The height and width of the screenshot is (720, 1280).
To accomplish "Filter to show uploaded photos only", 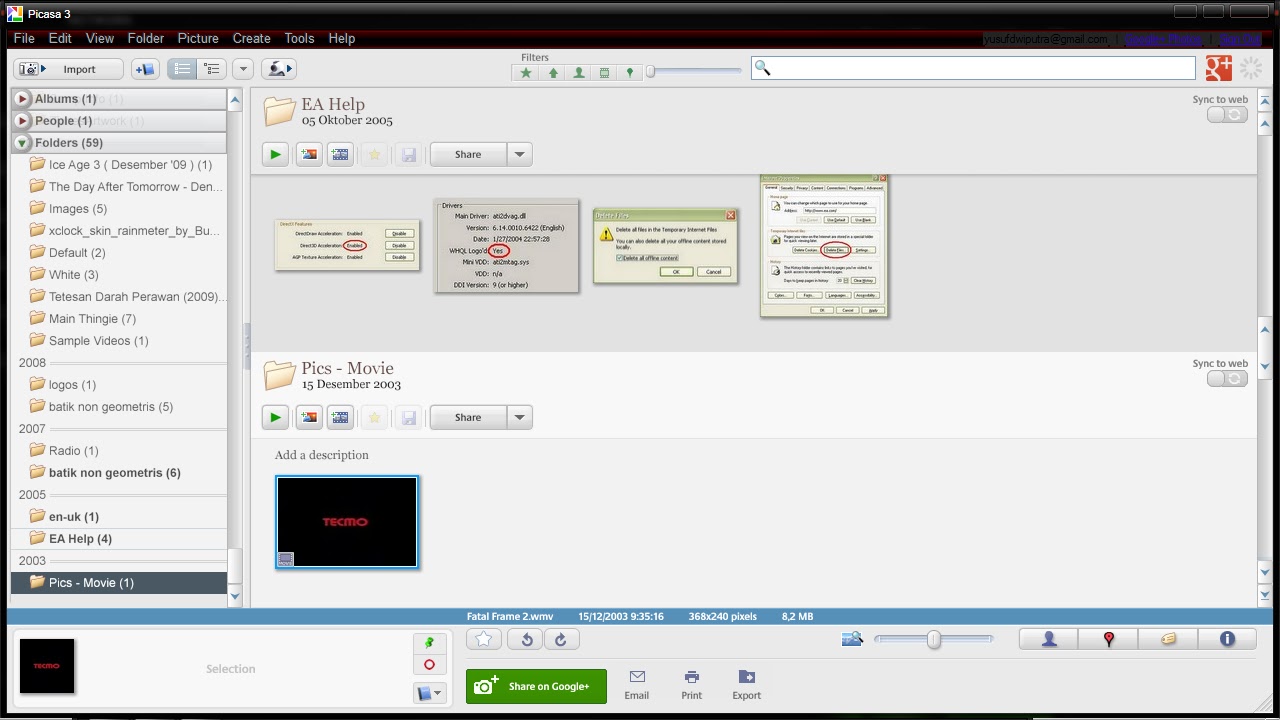I will (x=552, y=73).
